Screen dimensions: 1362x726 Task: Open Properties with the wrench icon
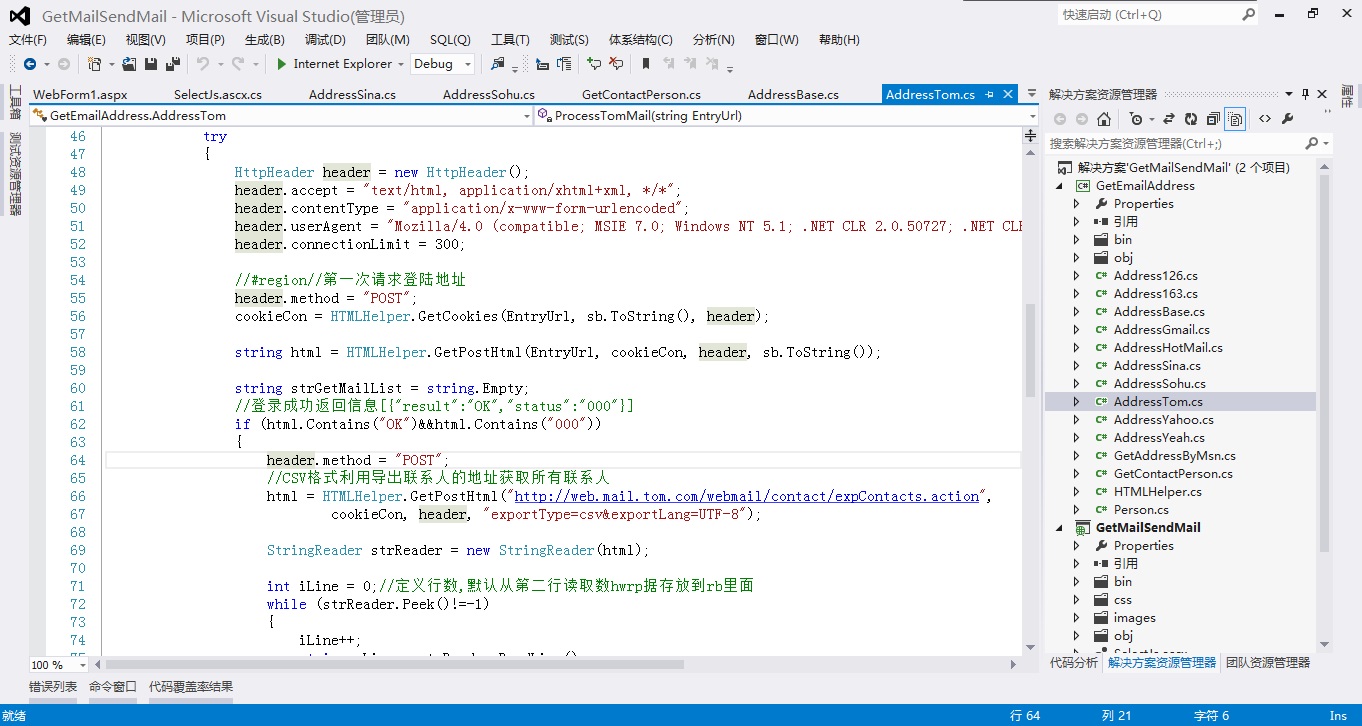[1287, 119]
